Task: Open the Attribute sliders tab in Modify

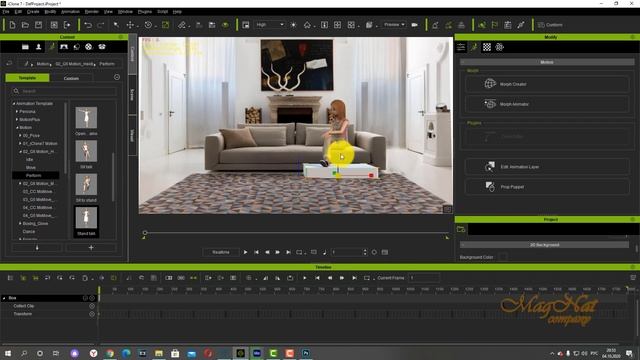Action: pos(461,47)
